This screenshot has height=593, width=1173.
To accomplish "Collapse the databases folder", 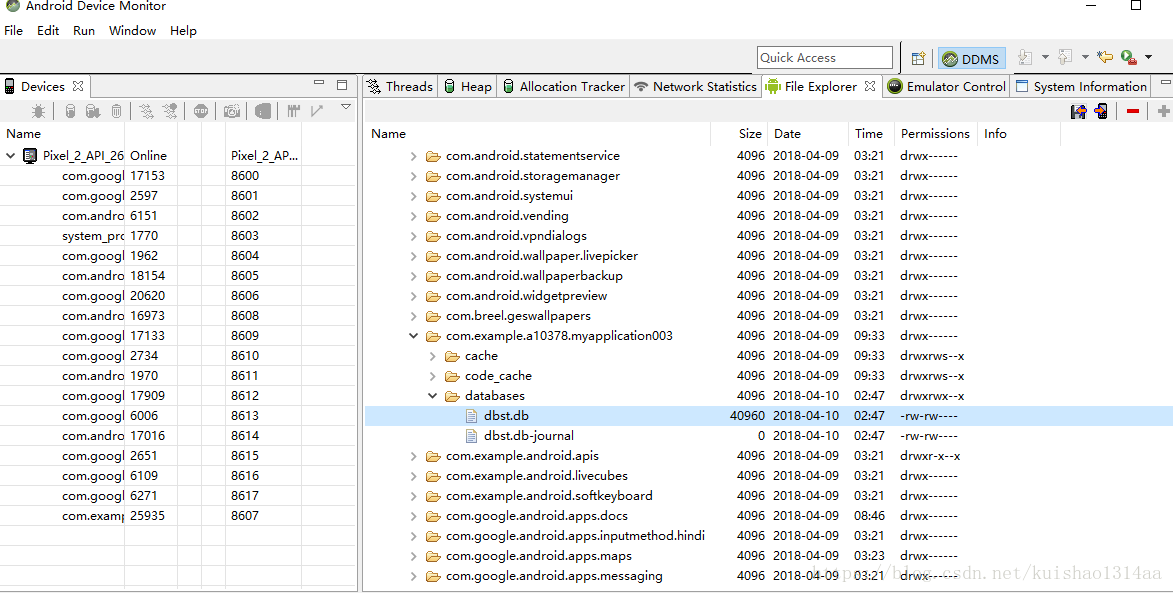I will point(432,396).
